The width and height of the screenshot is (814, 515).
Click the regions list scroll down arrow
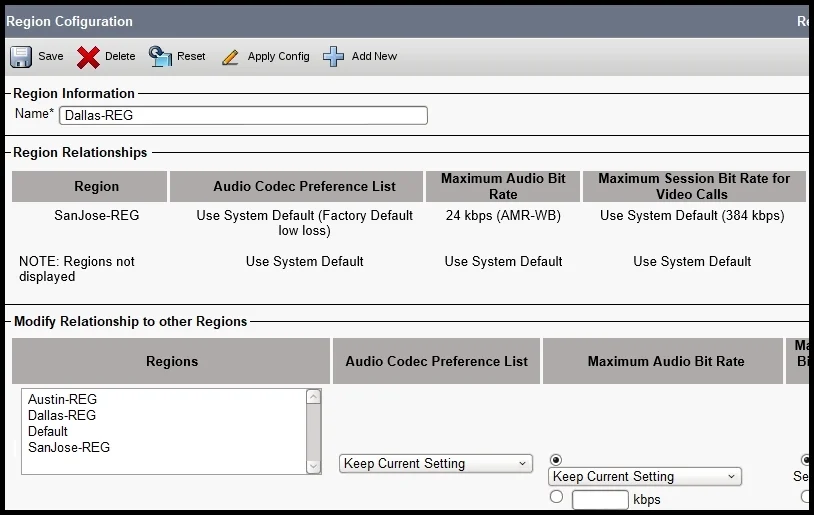[x=314, y=466]
